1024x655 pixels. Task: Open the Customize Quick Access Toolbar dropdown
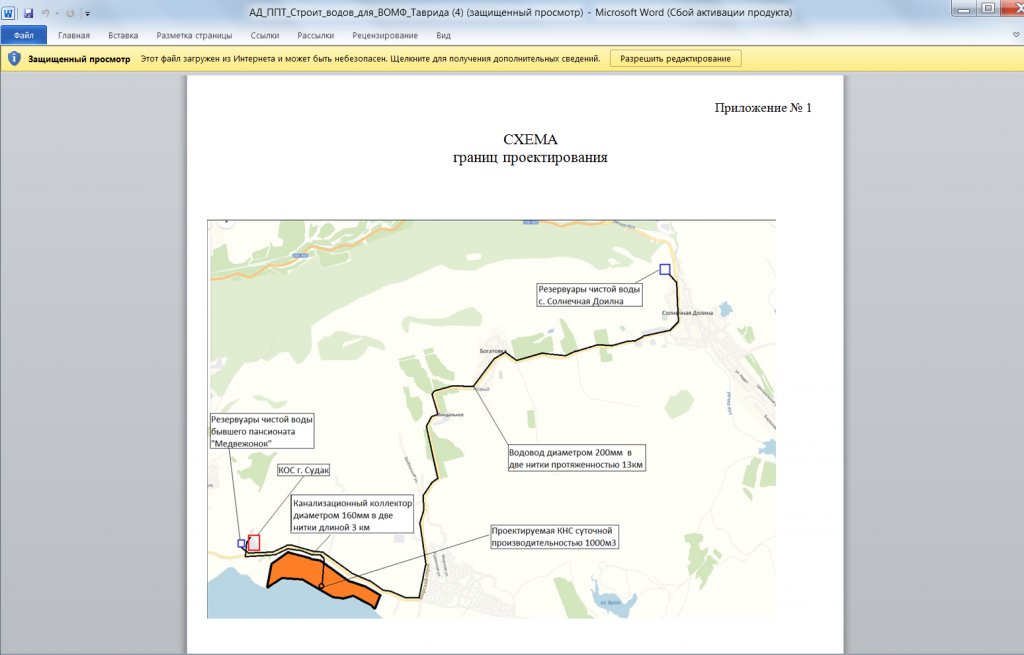pyautogui.click(x=88, y=13)
